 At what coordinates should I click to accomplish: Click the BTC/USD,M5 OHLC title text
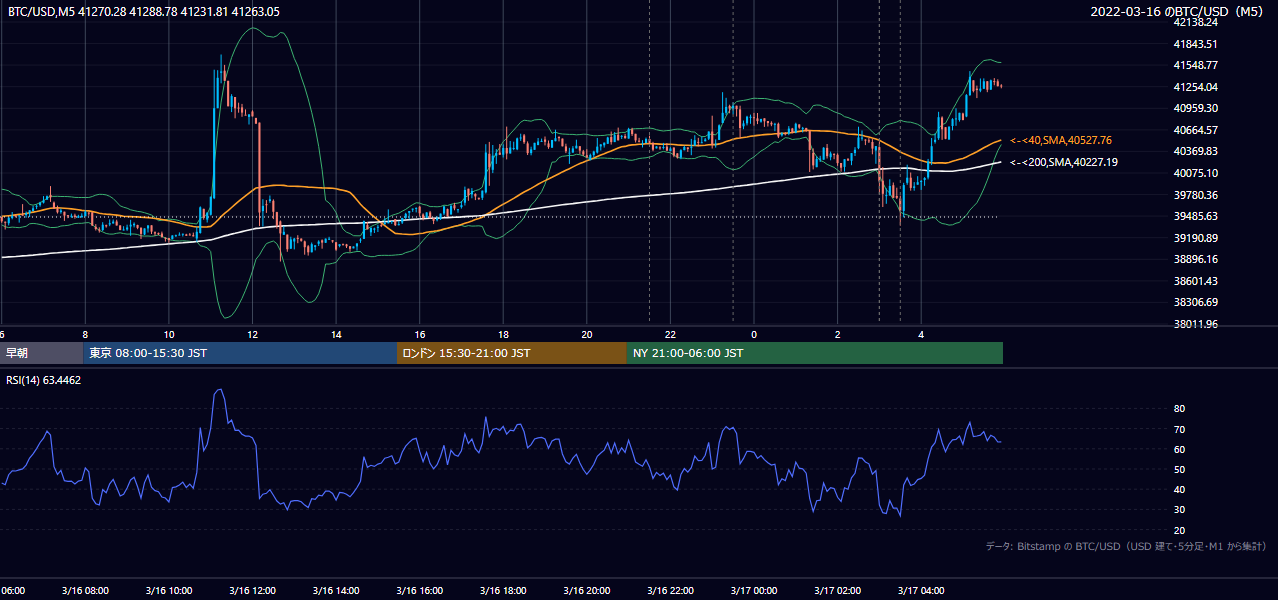point(144,11)
